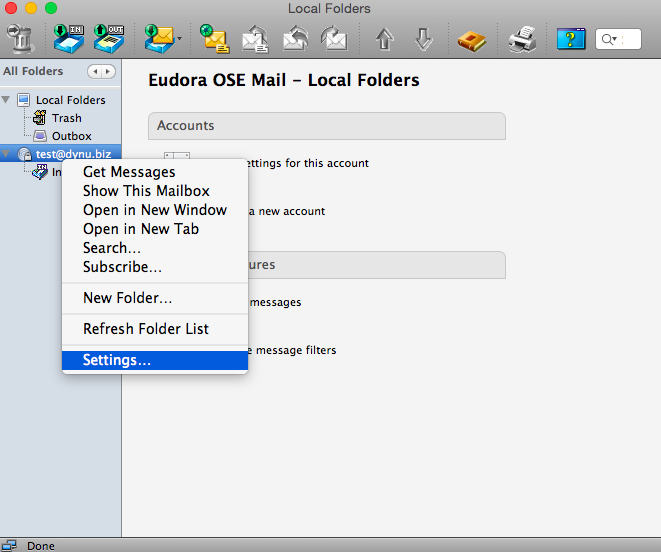Compose a new message from the toolbar
The width and height of the screenshot is (661, 552).
215,39
